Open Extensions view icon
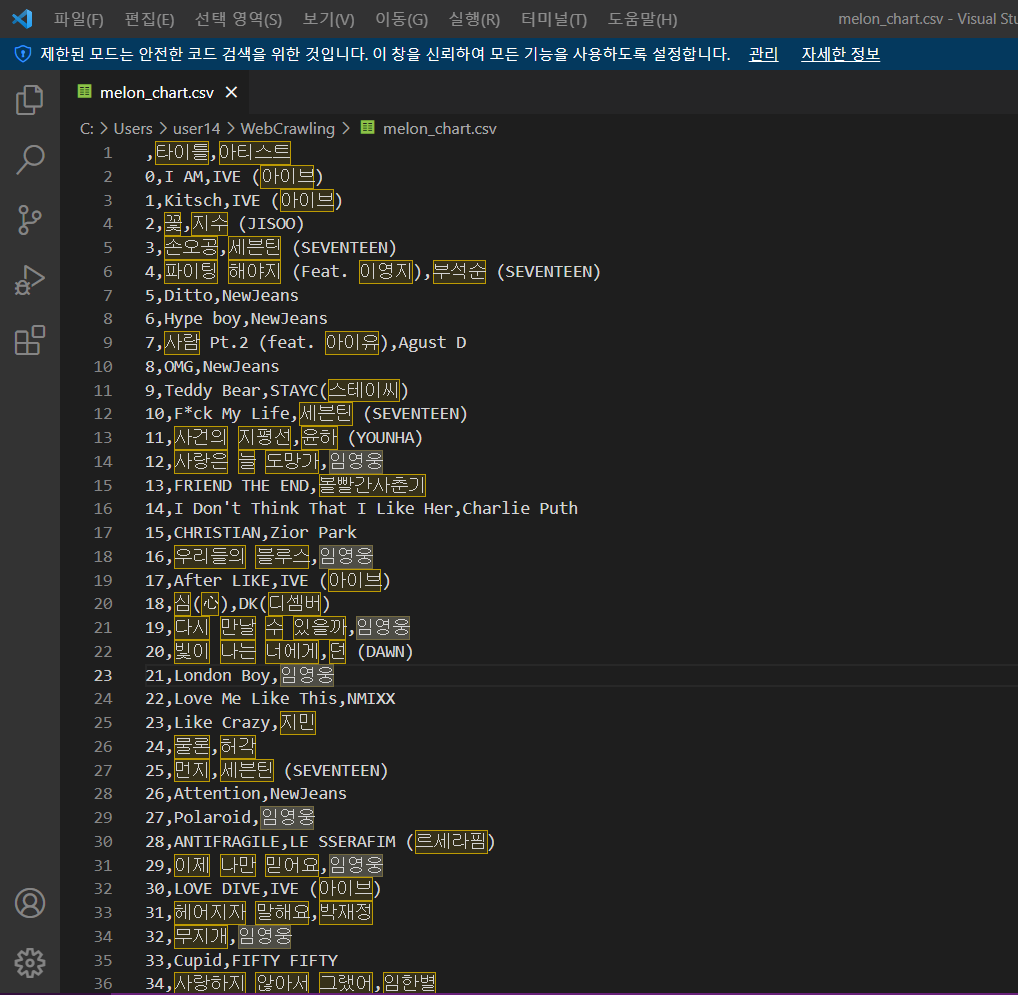 [29, 340]
